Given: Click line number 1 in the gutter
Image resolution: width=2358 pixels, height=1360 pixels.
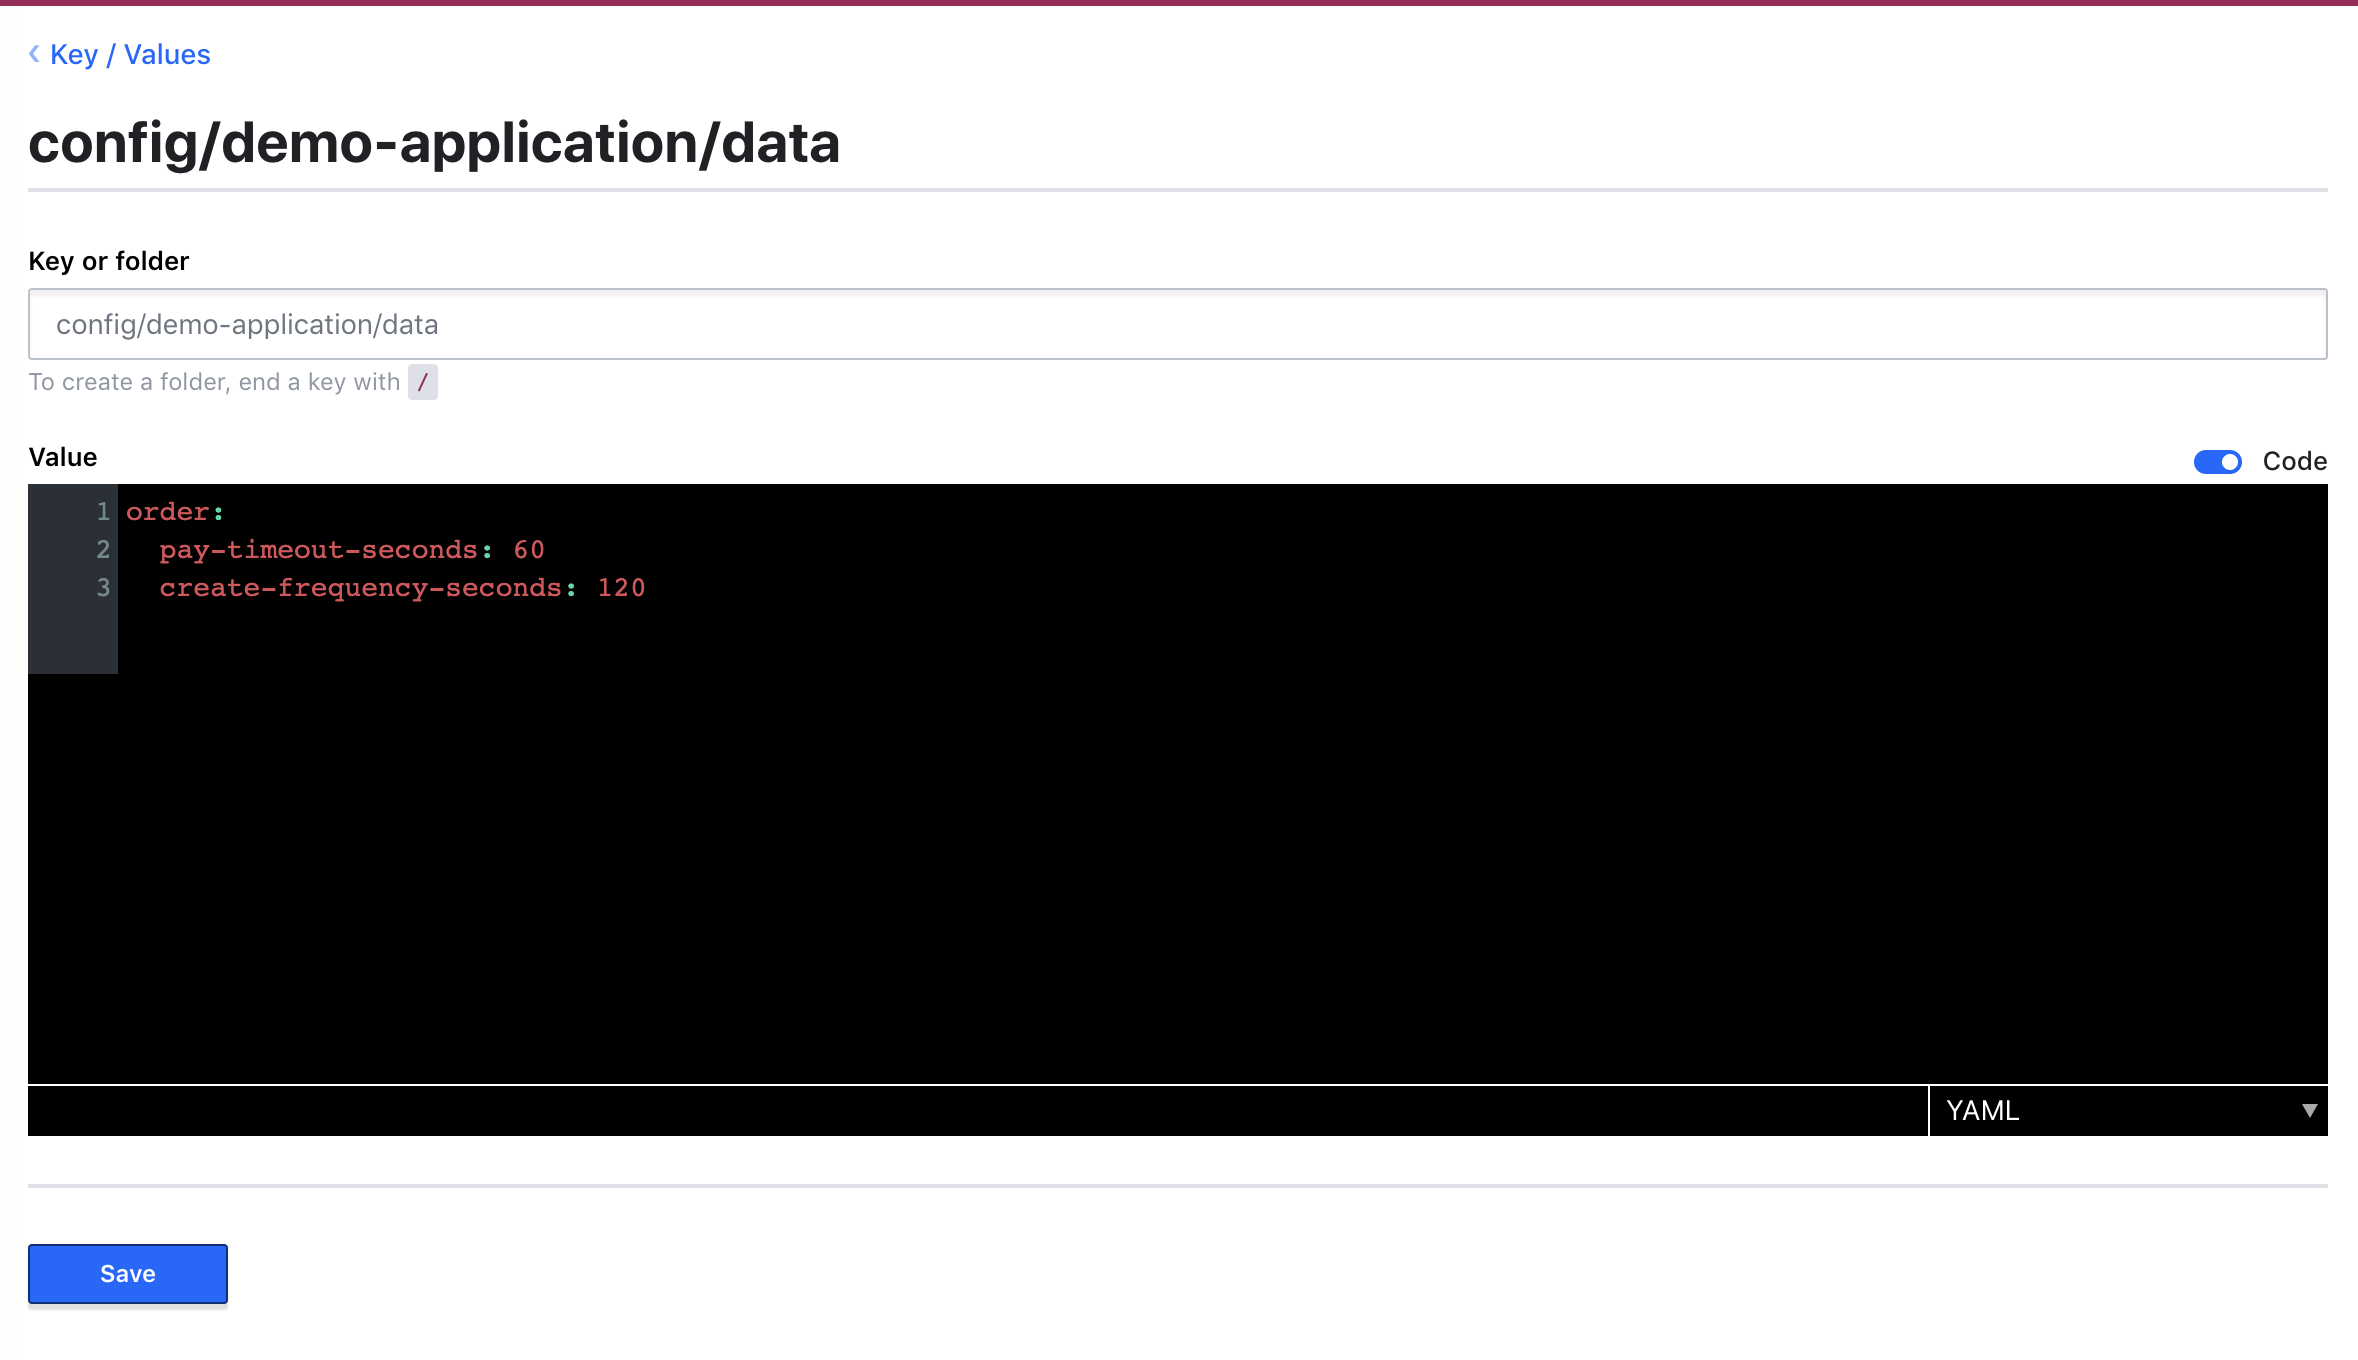Looking at the screenshot, I should (x=103, y=511).
